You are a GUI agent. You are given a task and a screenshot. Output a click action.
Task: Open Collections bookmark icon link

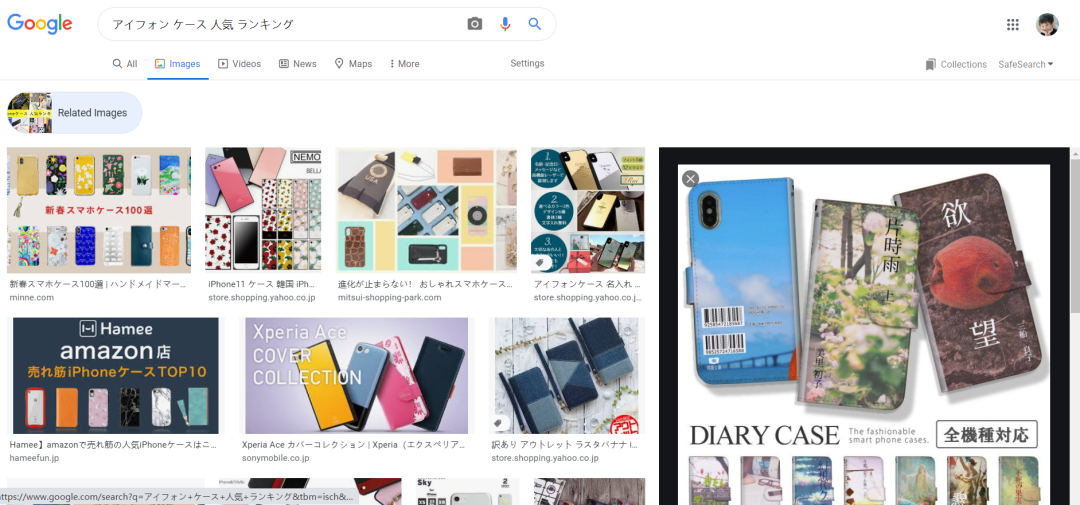coord(956,64)
